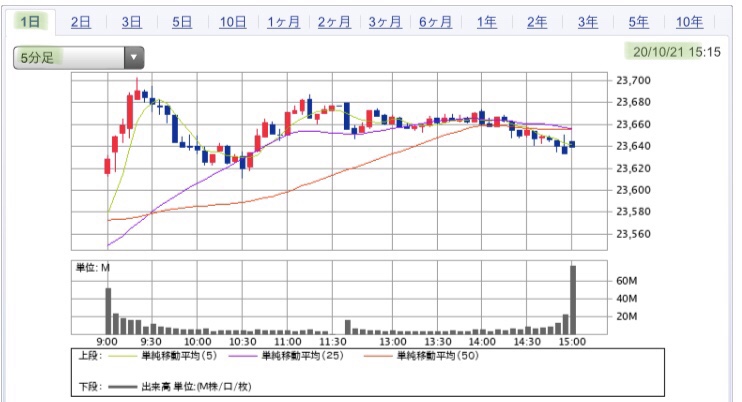This screenshot has width=742, height=402.
Task: Click the 11:00 time axis label
Action: [x=287, y=341]
